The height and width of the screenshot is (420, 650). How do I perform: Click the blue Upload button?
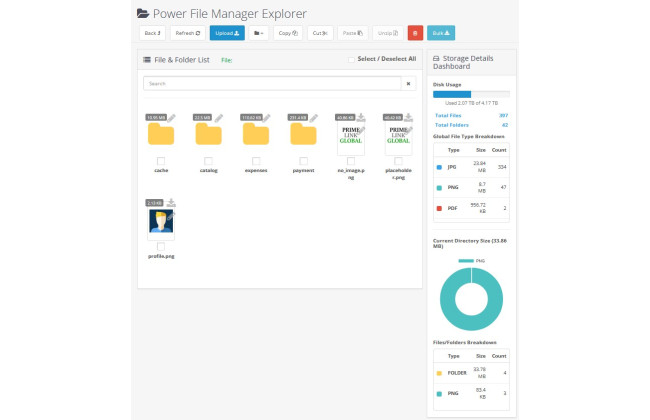pos(227,33)
